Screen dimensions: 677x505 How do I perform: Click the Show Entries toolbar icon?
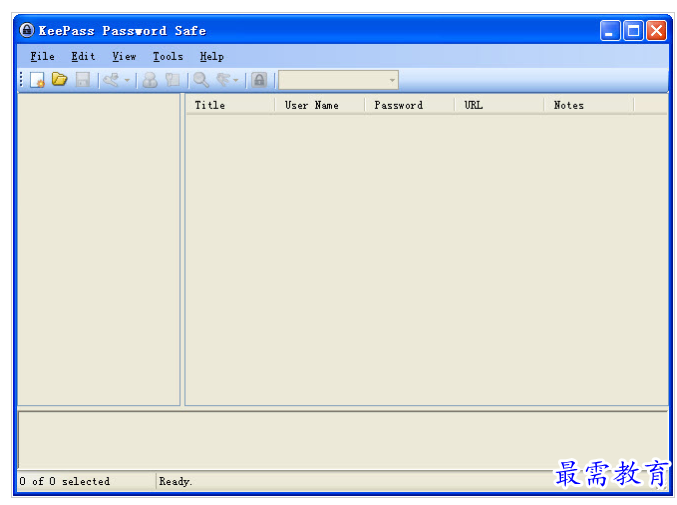(x=223, y=80)
